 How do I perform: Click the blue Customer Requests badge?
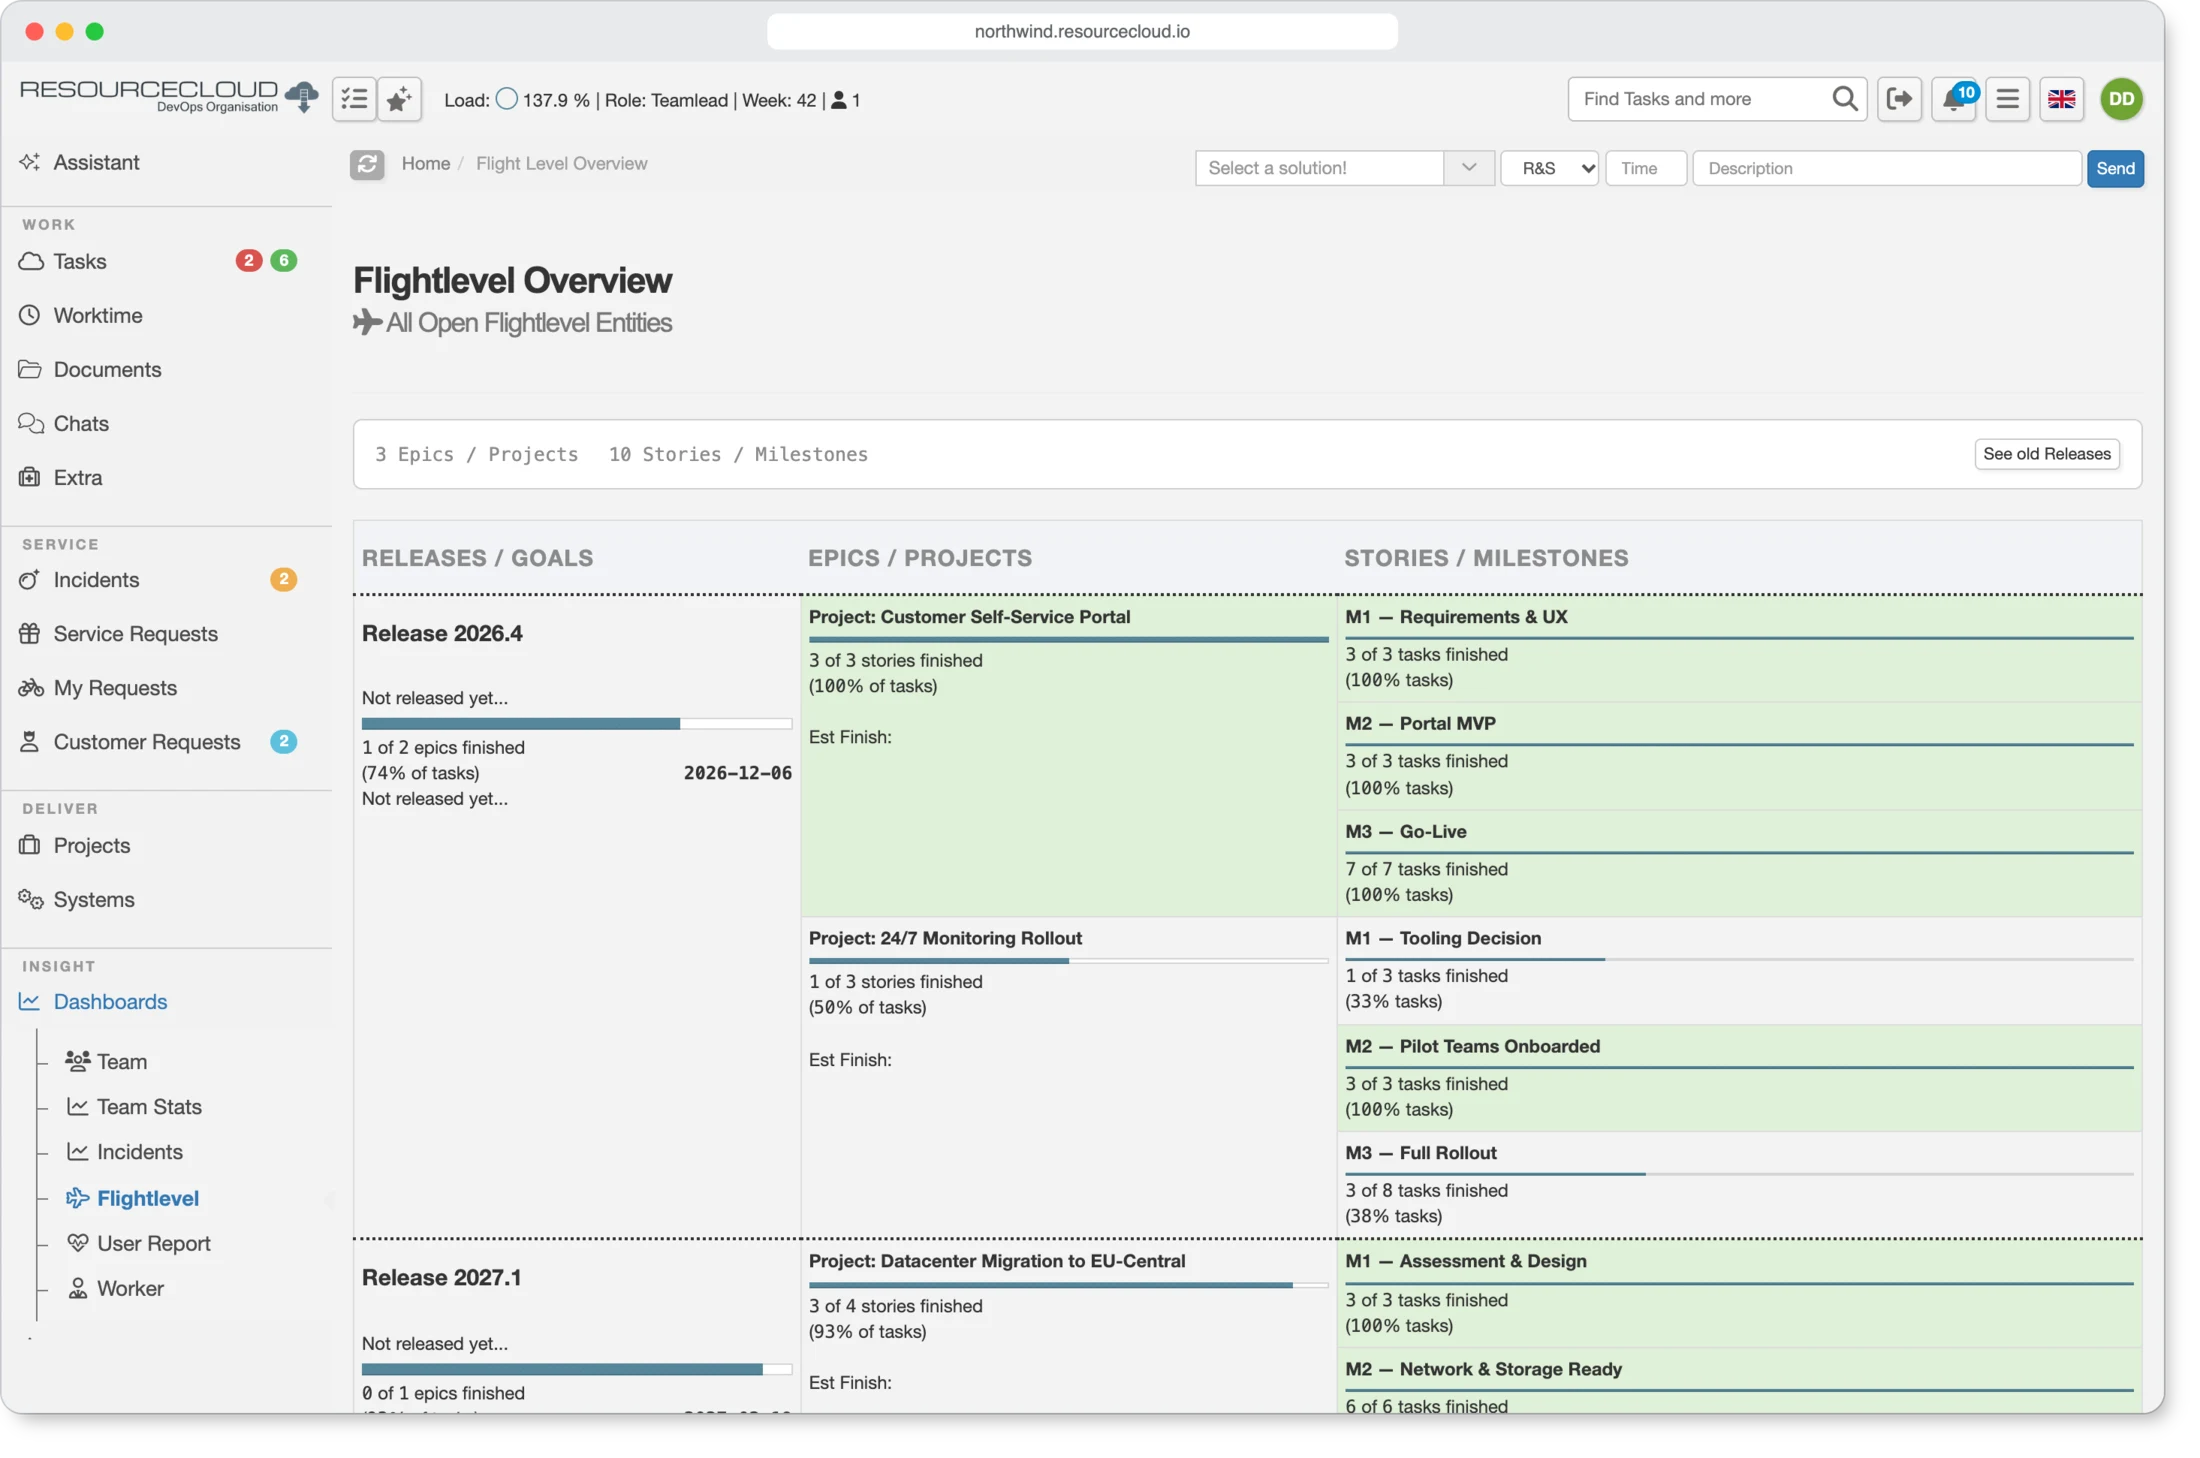tap(284, 742)
